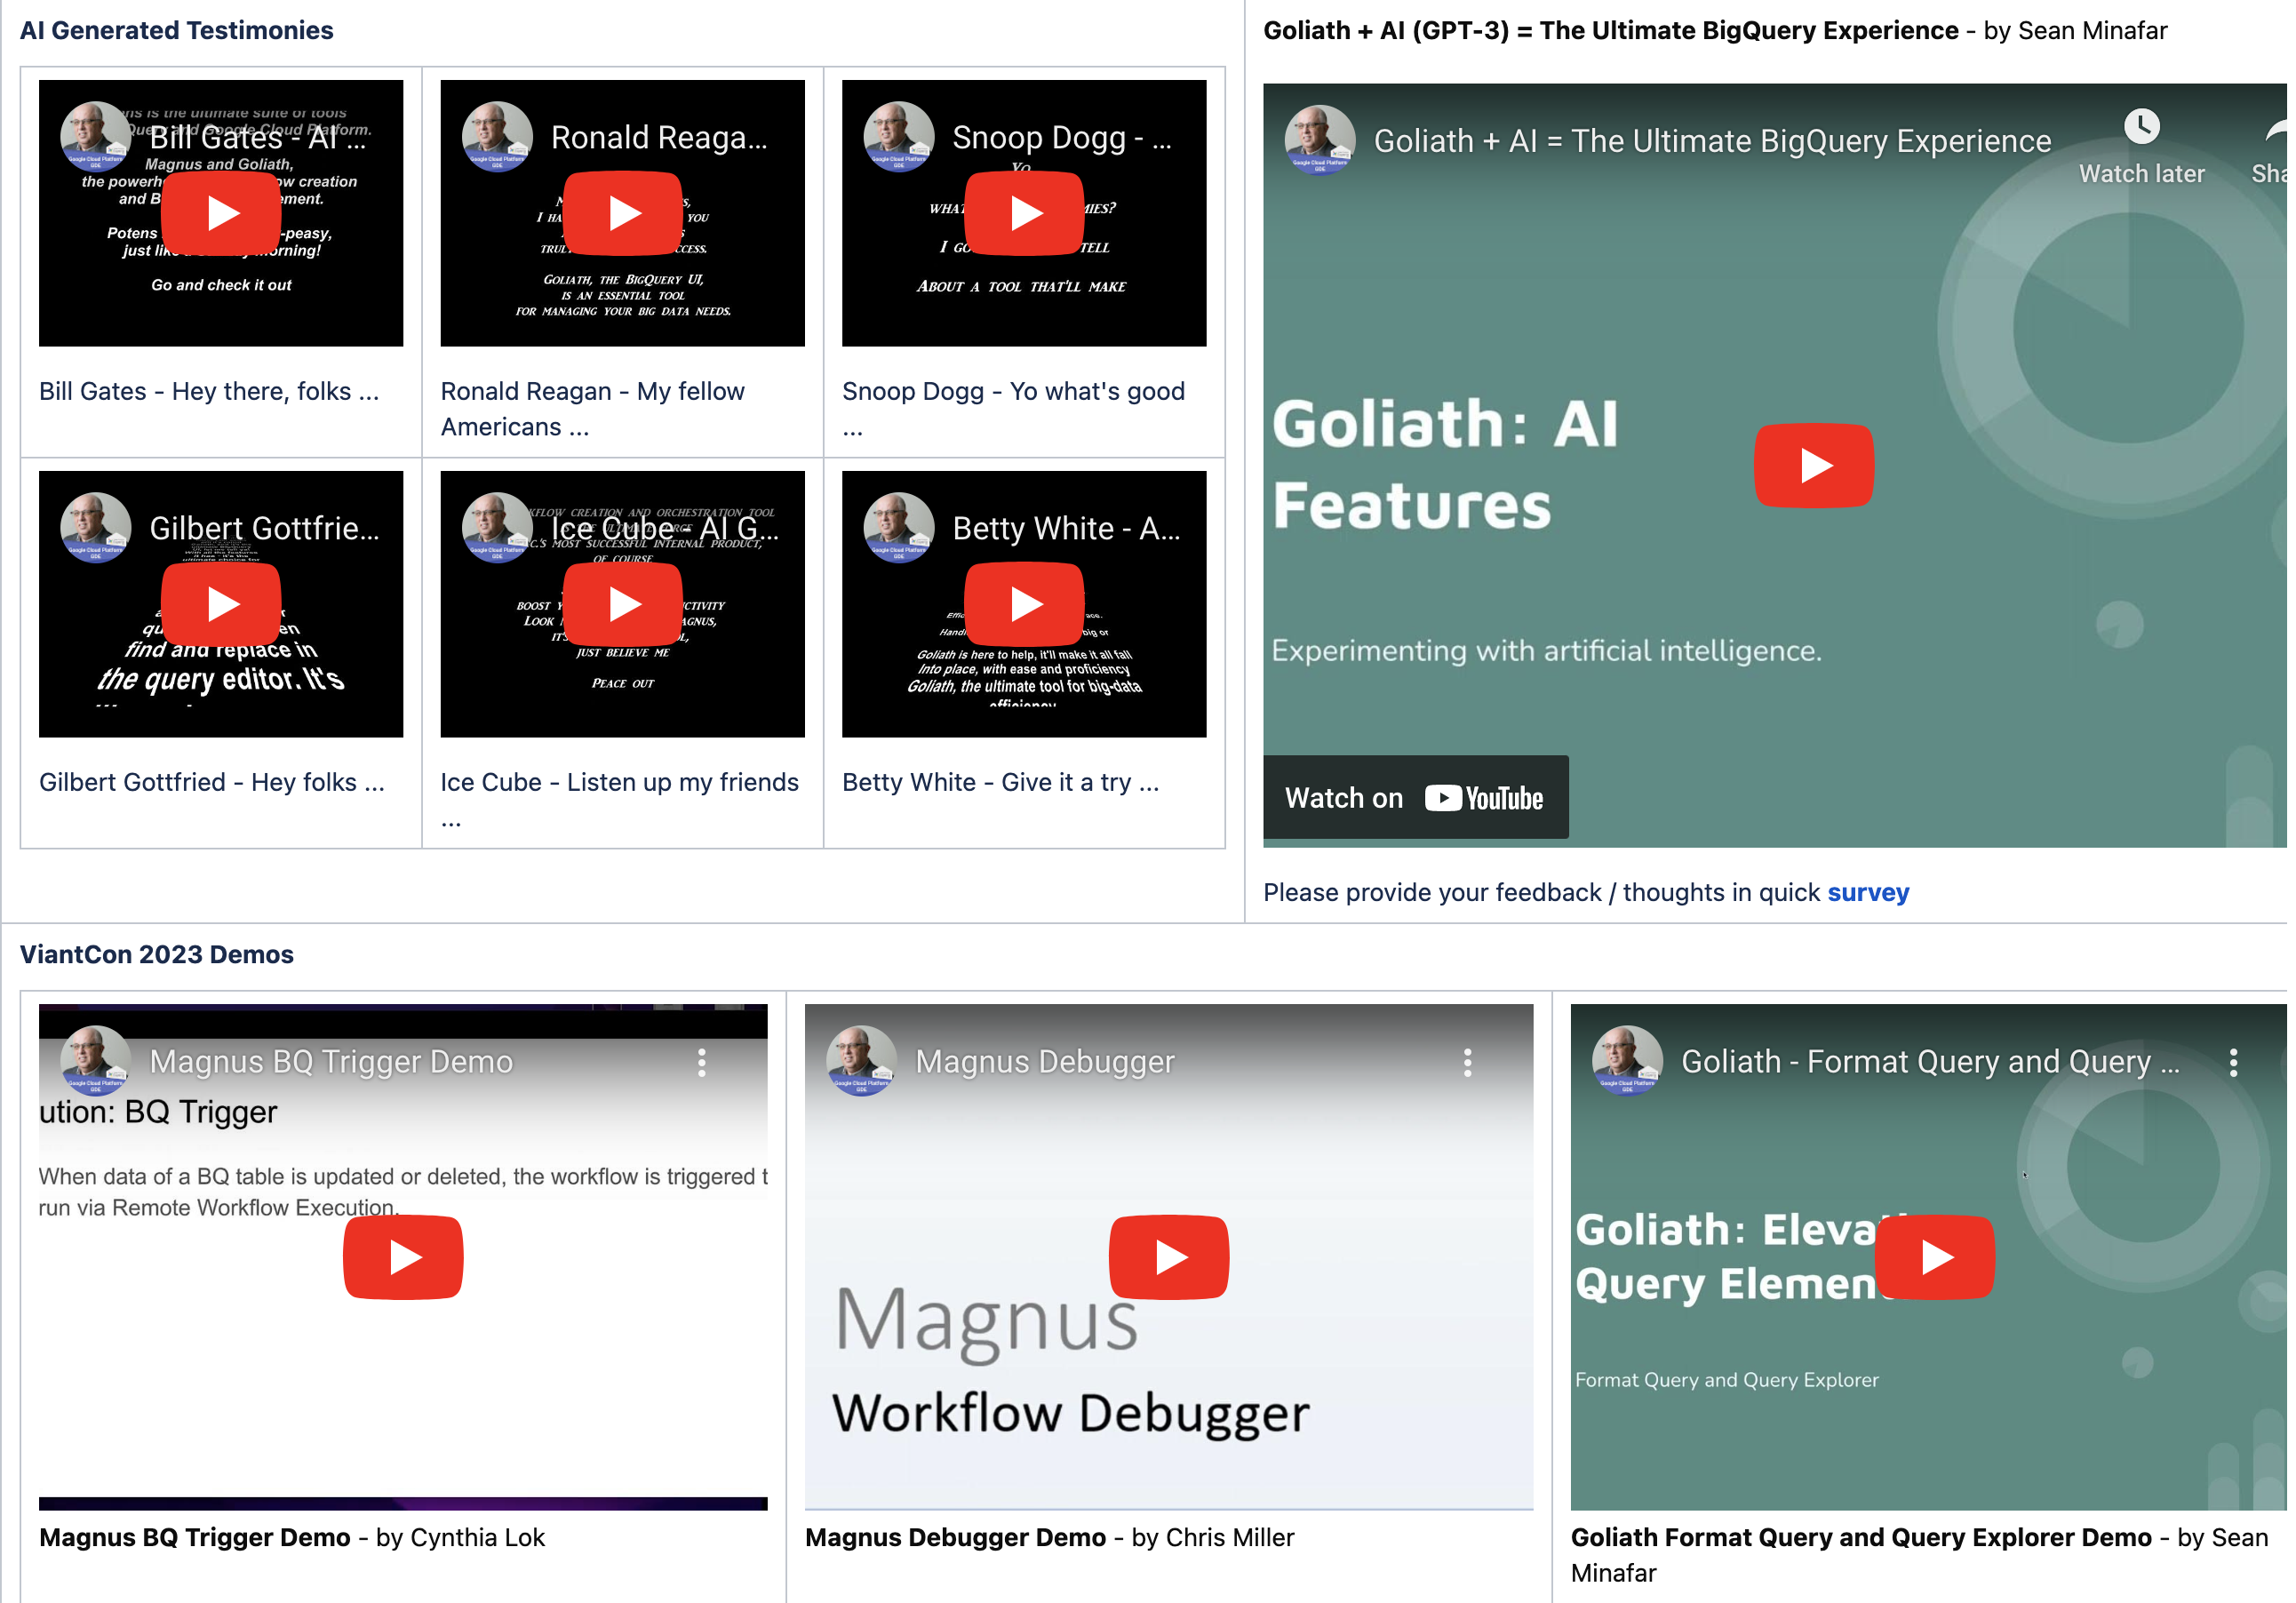2296x1603 pixels.
Task: Click 'Goliath - Format Query and Query' video title
Action: tap(1930, 1062)
